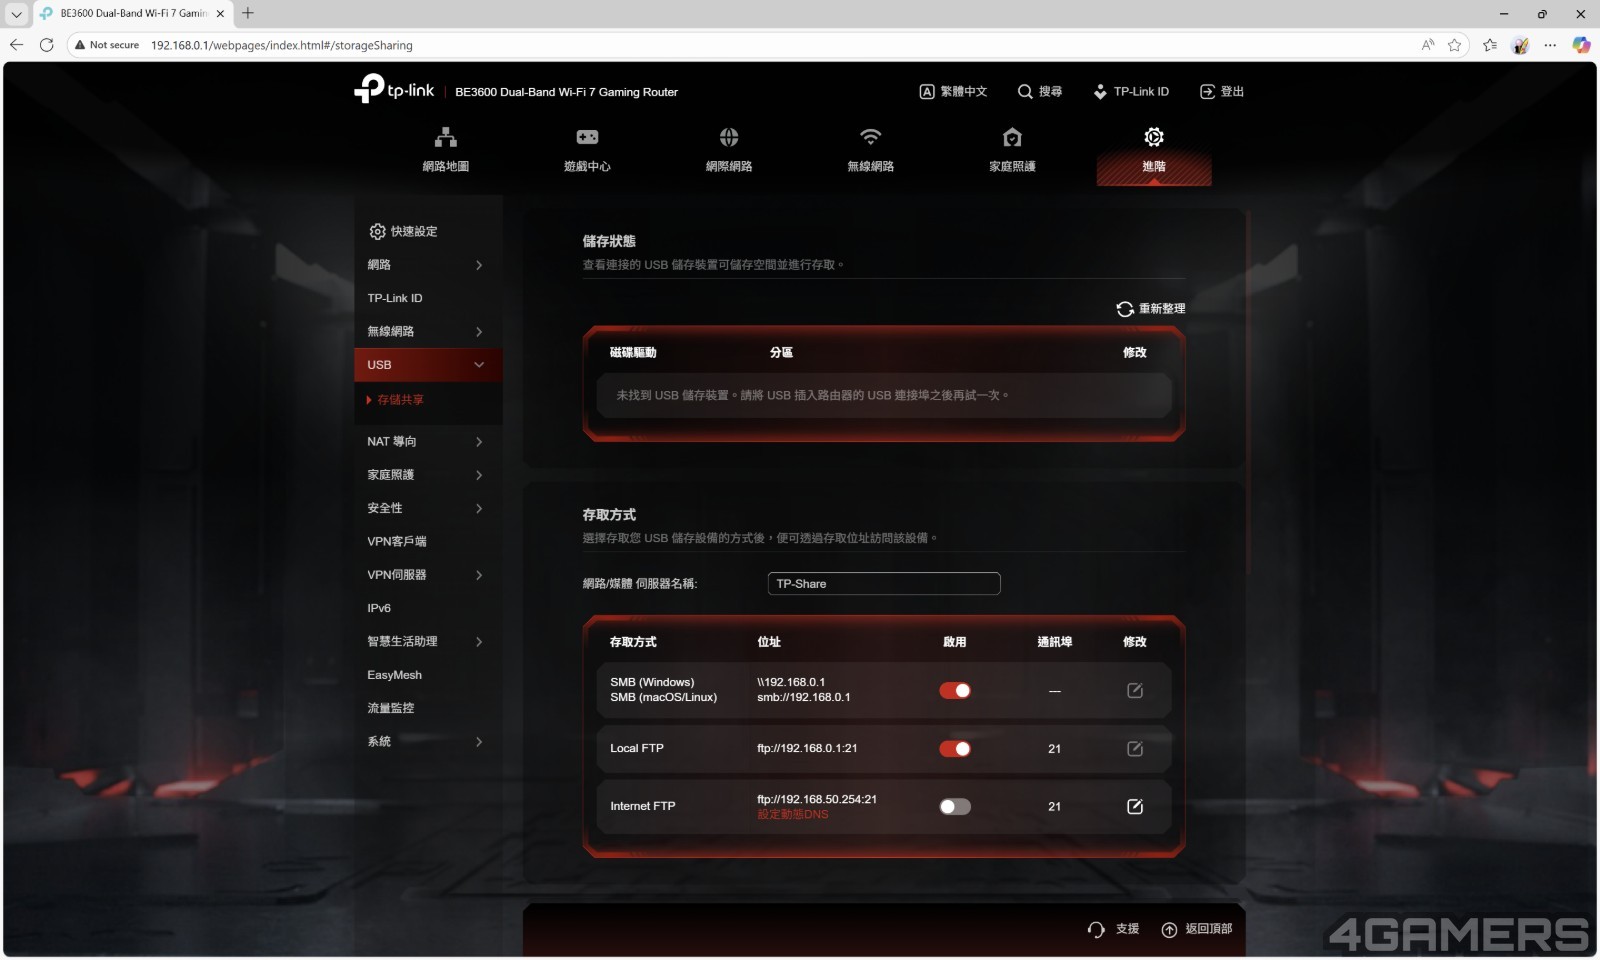This screenshot has height=960, width=1600.
Task: Disable the SMB access toggle
Action: [x=955, y=691]
